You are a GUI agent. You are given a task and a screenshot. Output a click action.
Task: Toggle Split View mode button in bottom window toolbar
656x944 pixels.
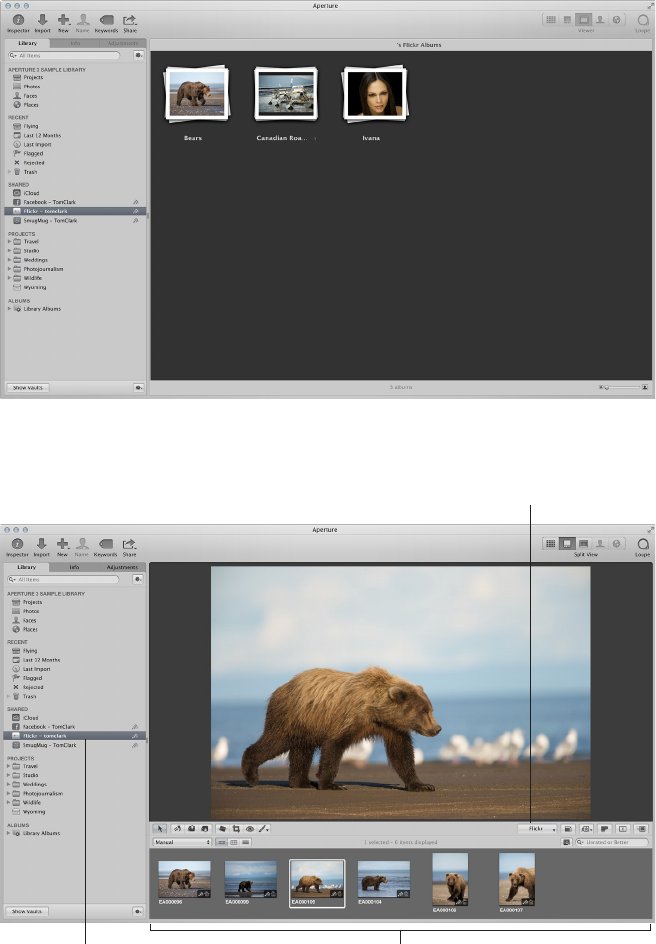[566, 544]
